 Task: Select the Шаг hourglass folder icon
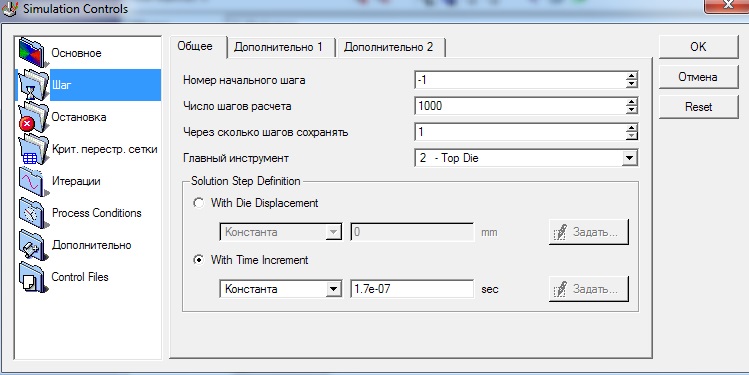tap(33, 85)
